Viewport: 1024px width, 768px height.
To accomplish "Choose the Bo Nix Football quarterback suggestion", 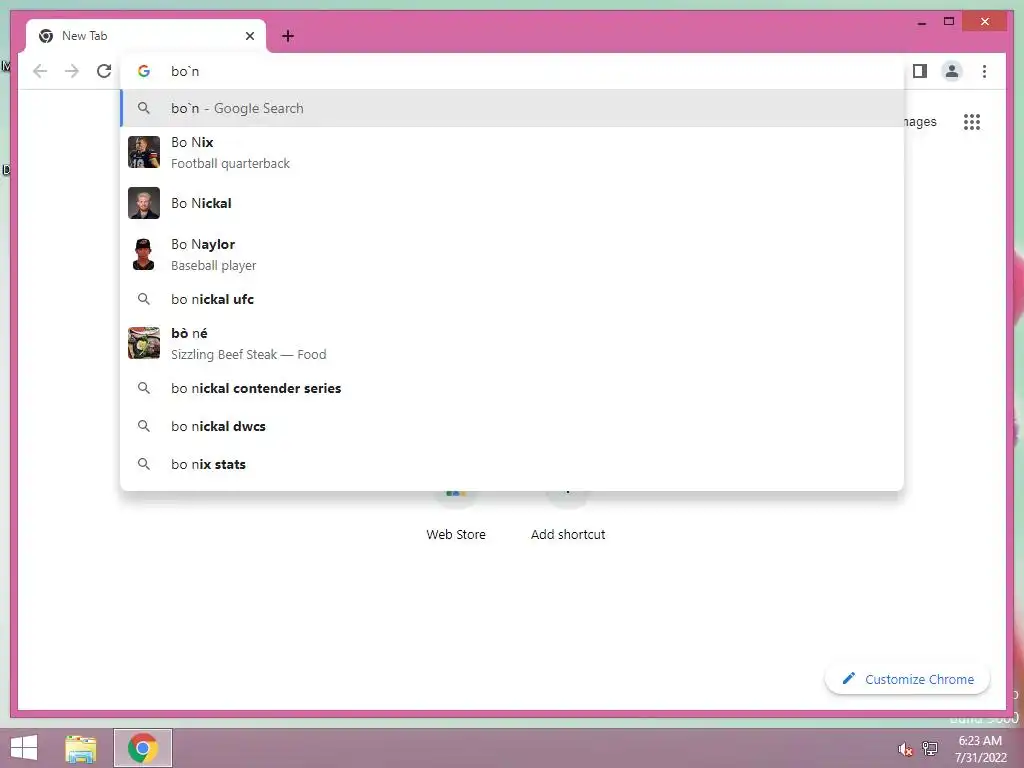I will 512,152.
